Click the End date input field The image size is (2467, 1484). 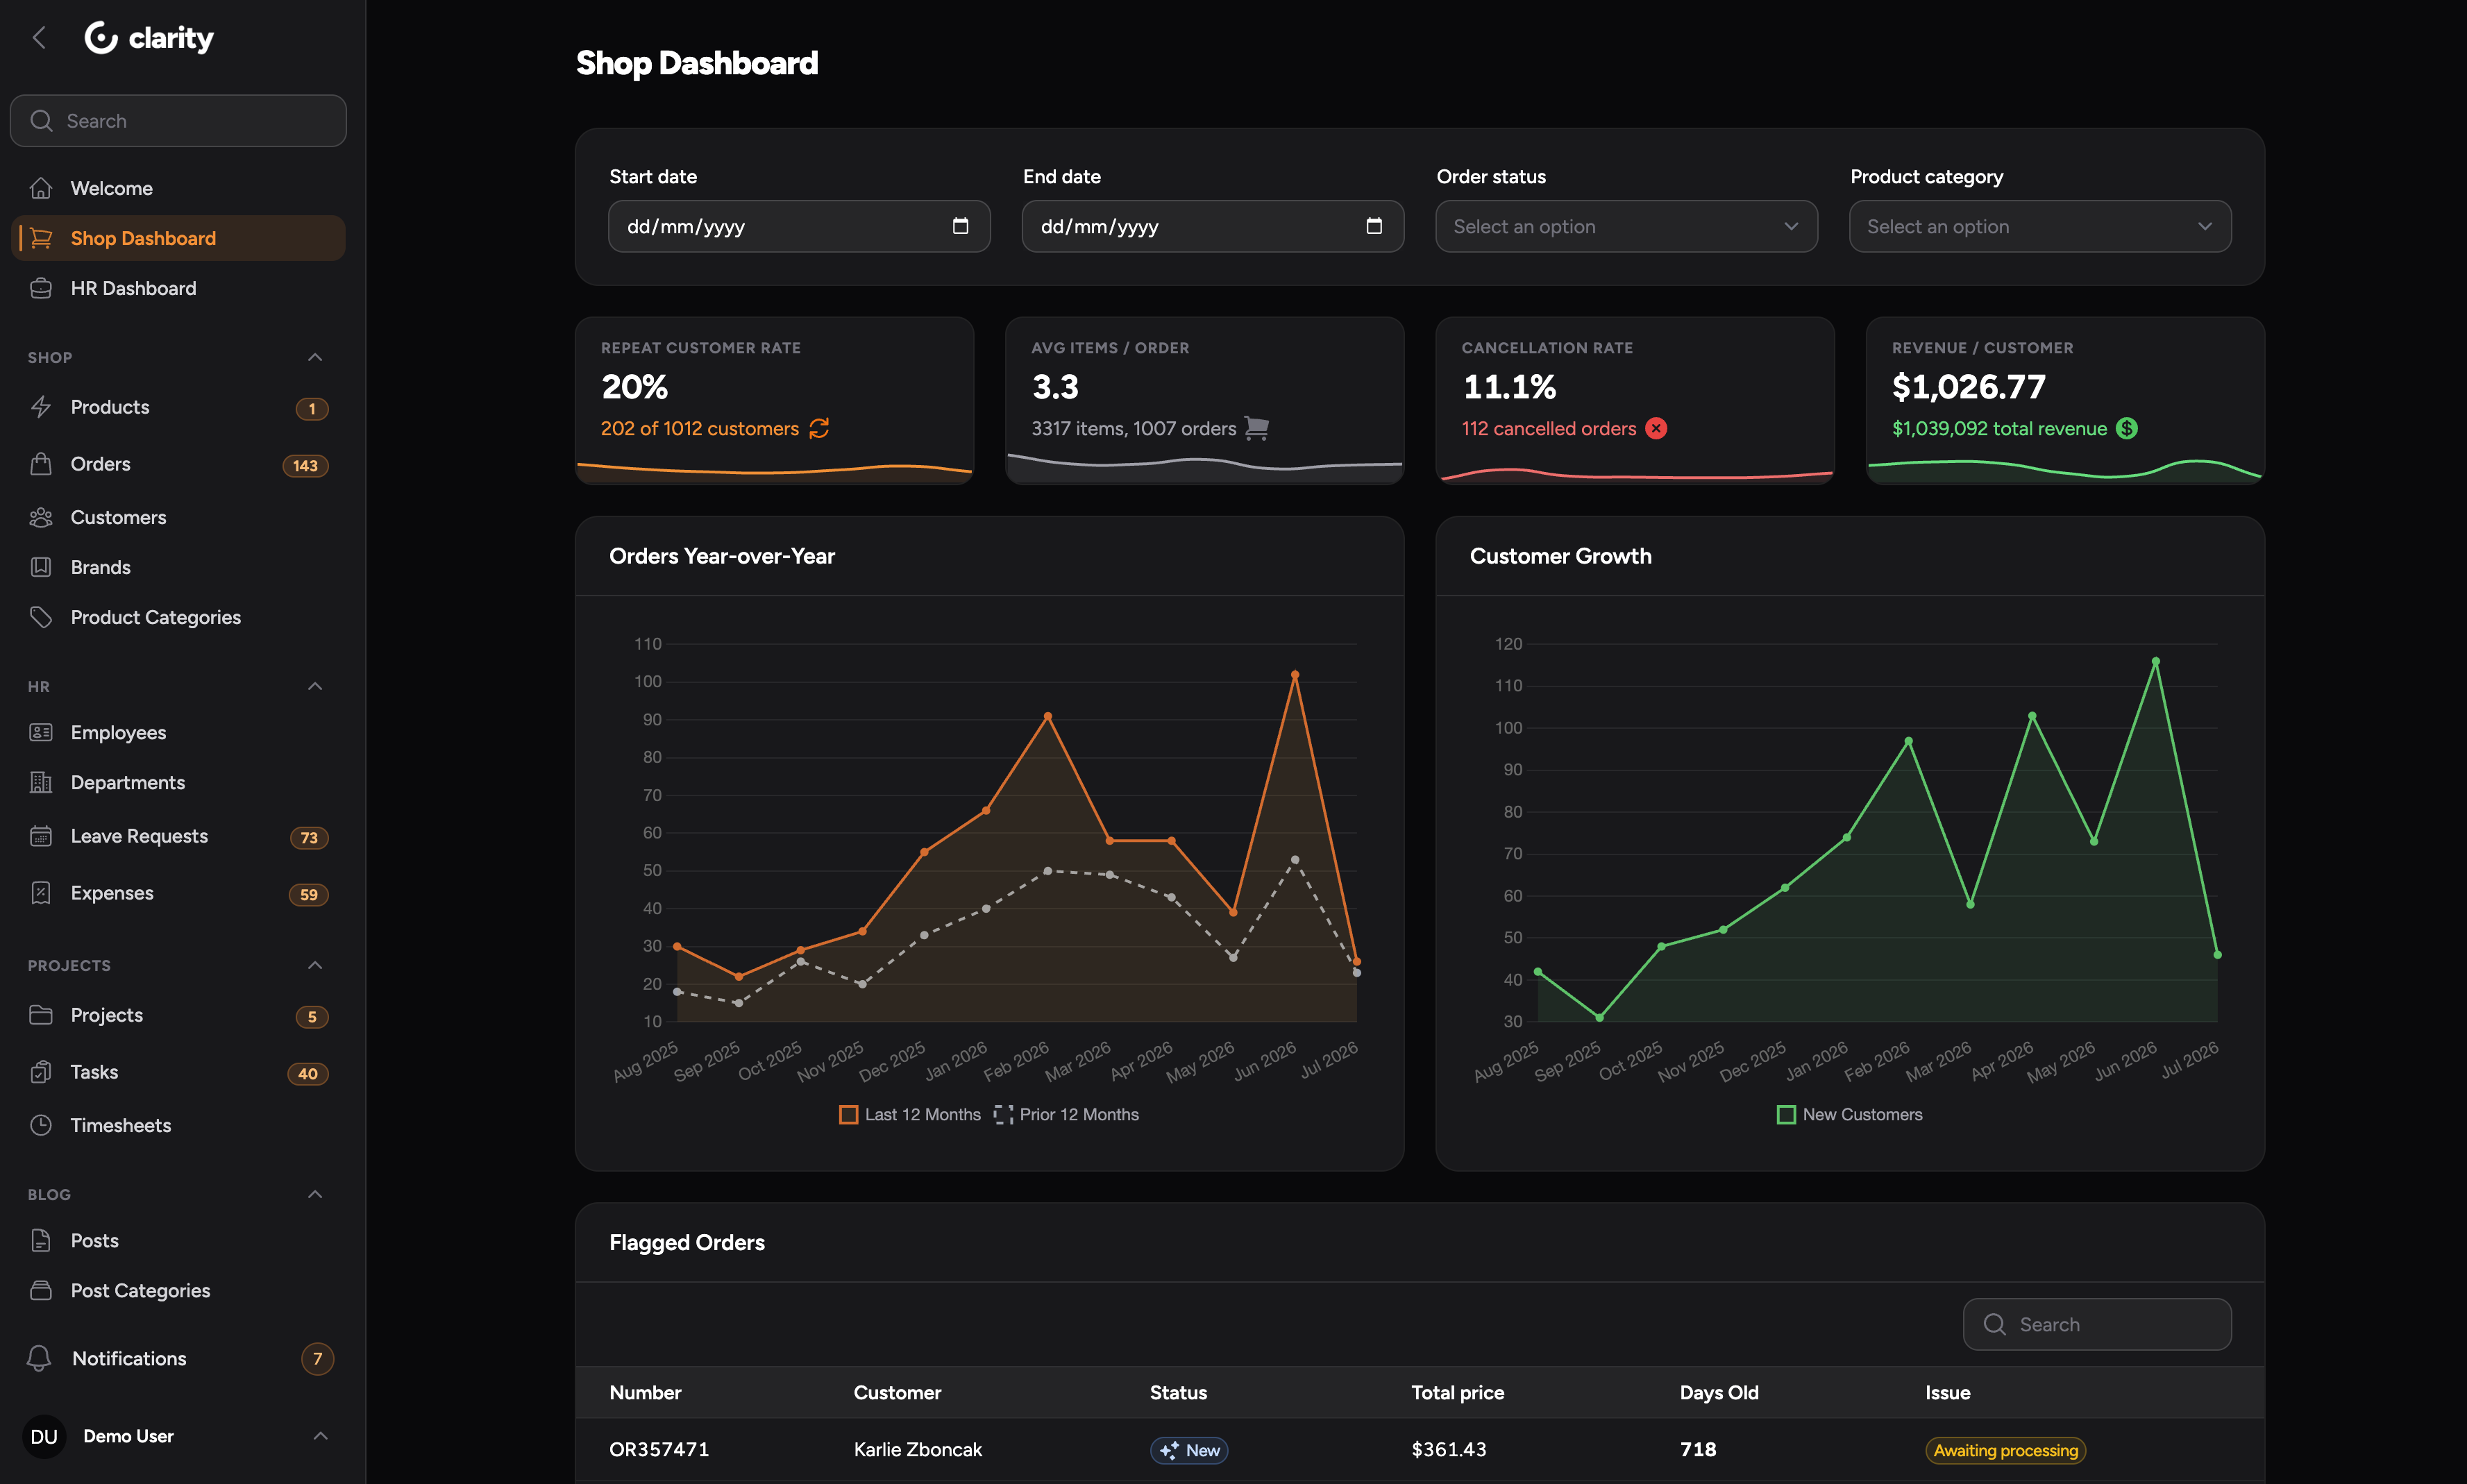(x=1213, y=226)
